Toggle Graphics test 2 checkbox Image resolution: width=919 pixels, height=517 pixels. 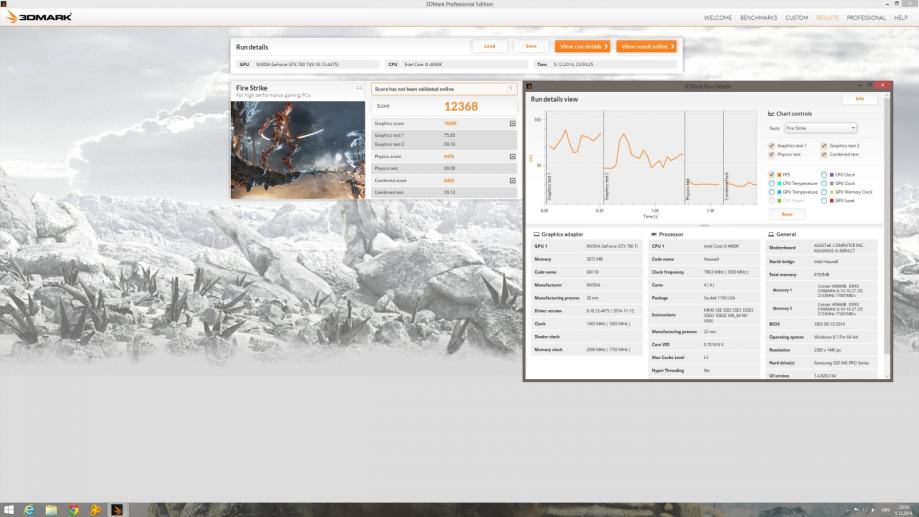(x=823, y=145)
